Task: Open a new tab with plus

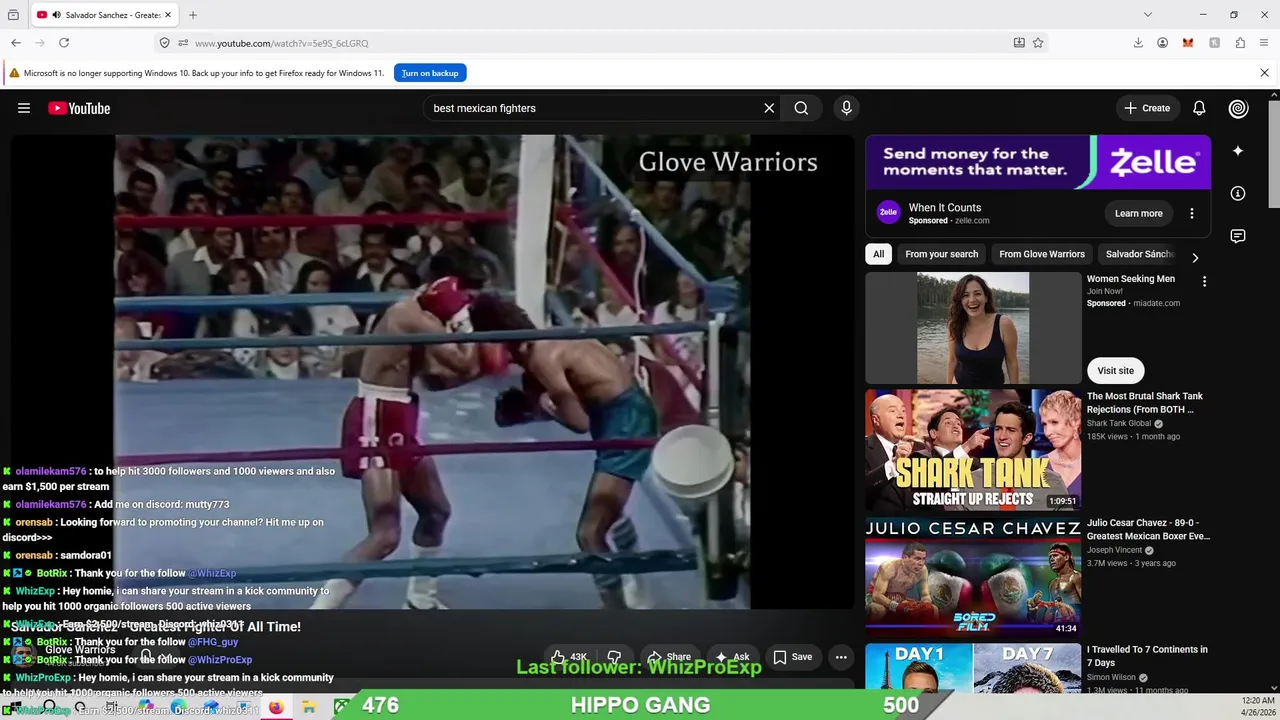Action: click(x=193, y=15)
